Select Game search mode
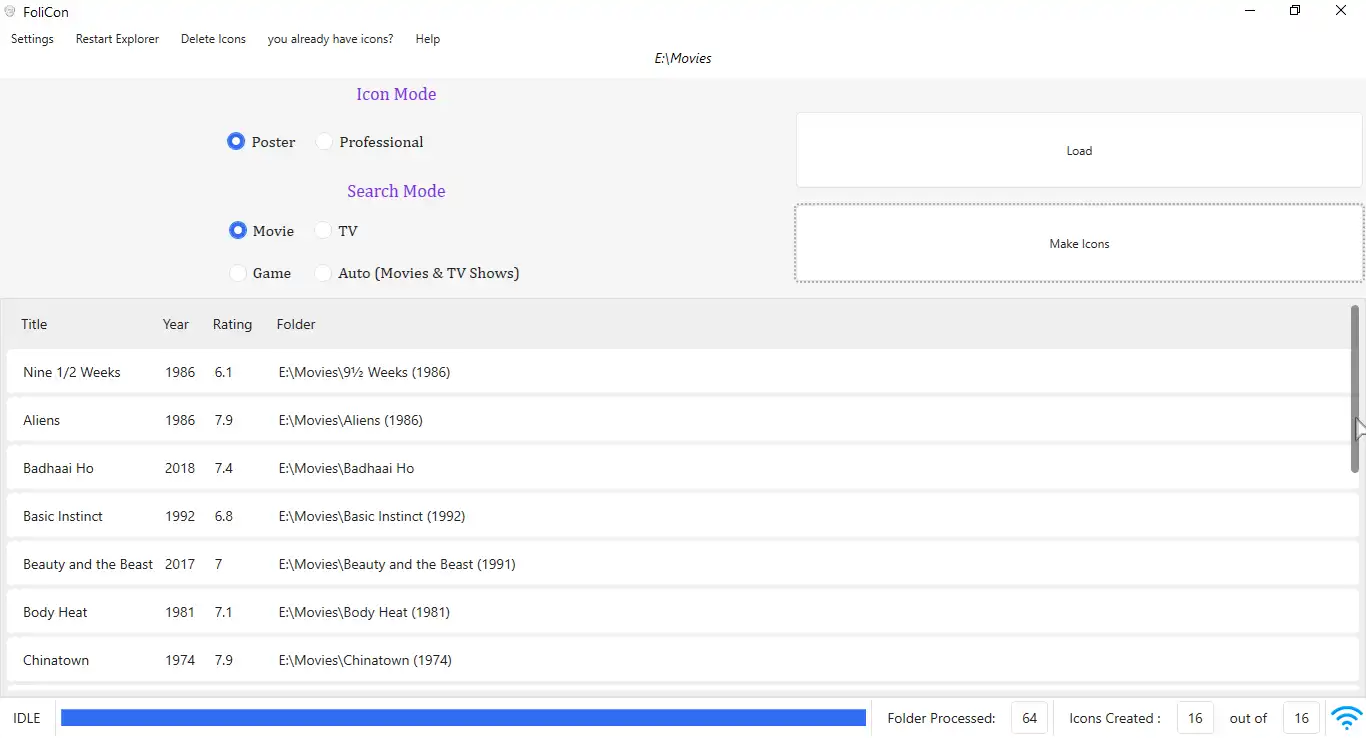The height and width of the screenshot is (738, 1366). (x=238, y=273)
